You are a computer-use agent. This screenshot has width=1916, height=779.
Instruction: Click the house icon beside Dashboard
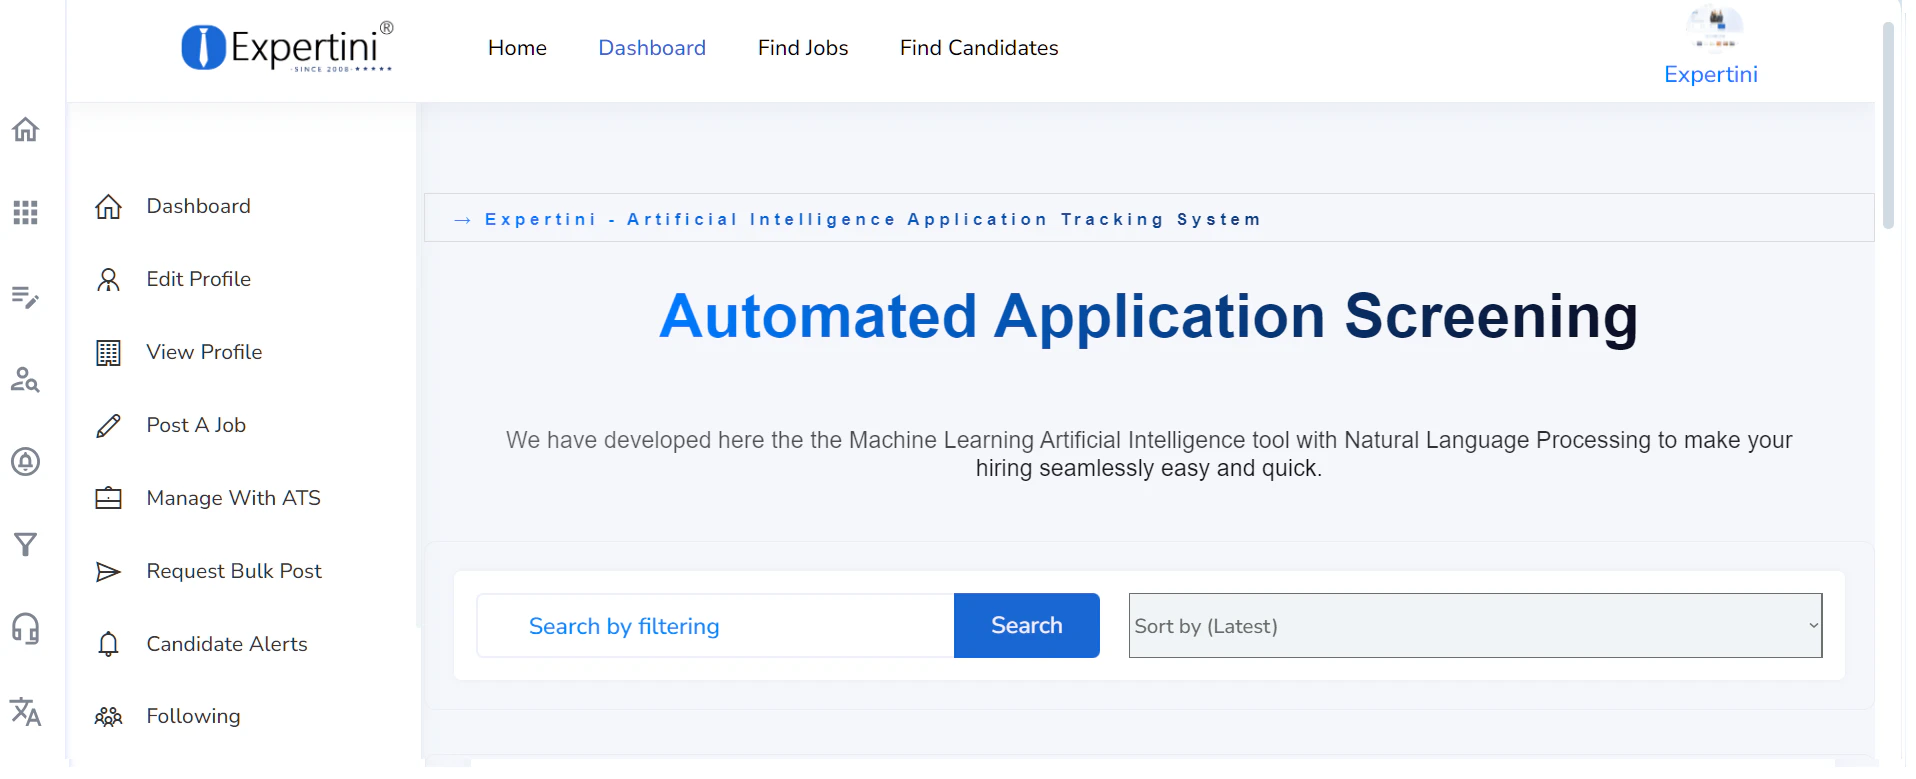tap(108, 207)
